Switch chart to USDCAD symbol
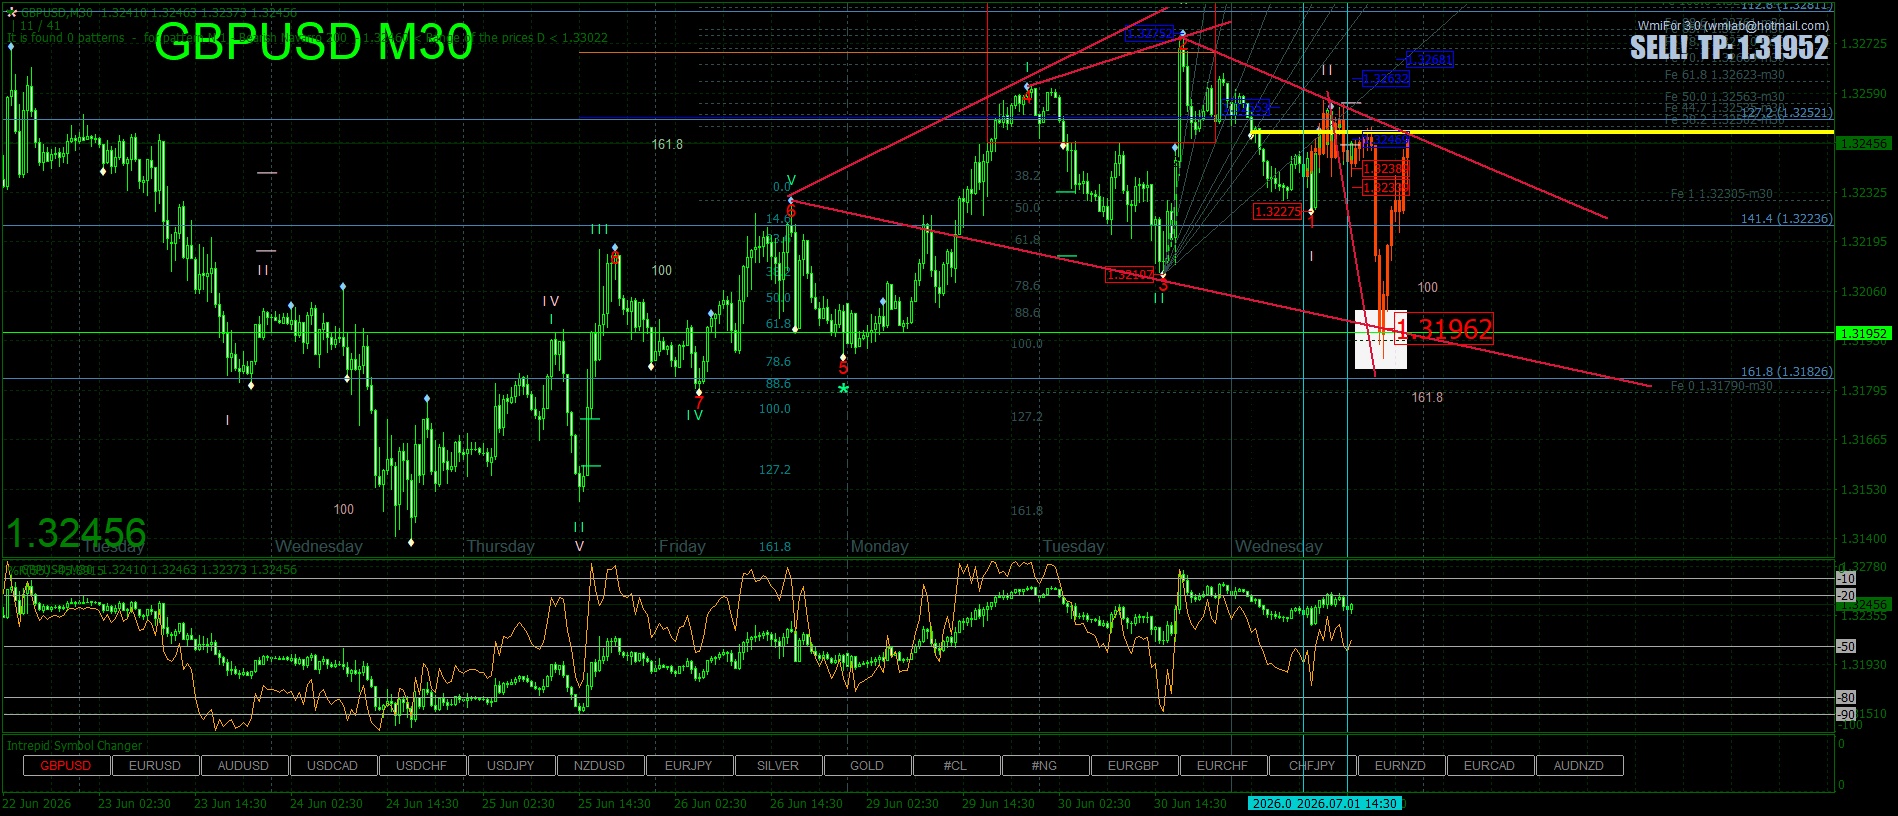Viewport: 1898px width, 816px height. click(x=332, y=766)
